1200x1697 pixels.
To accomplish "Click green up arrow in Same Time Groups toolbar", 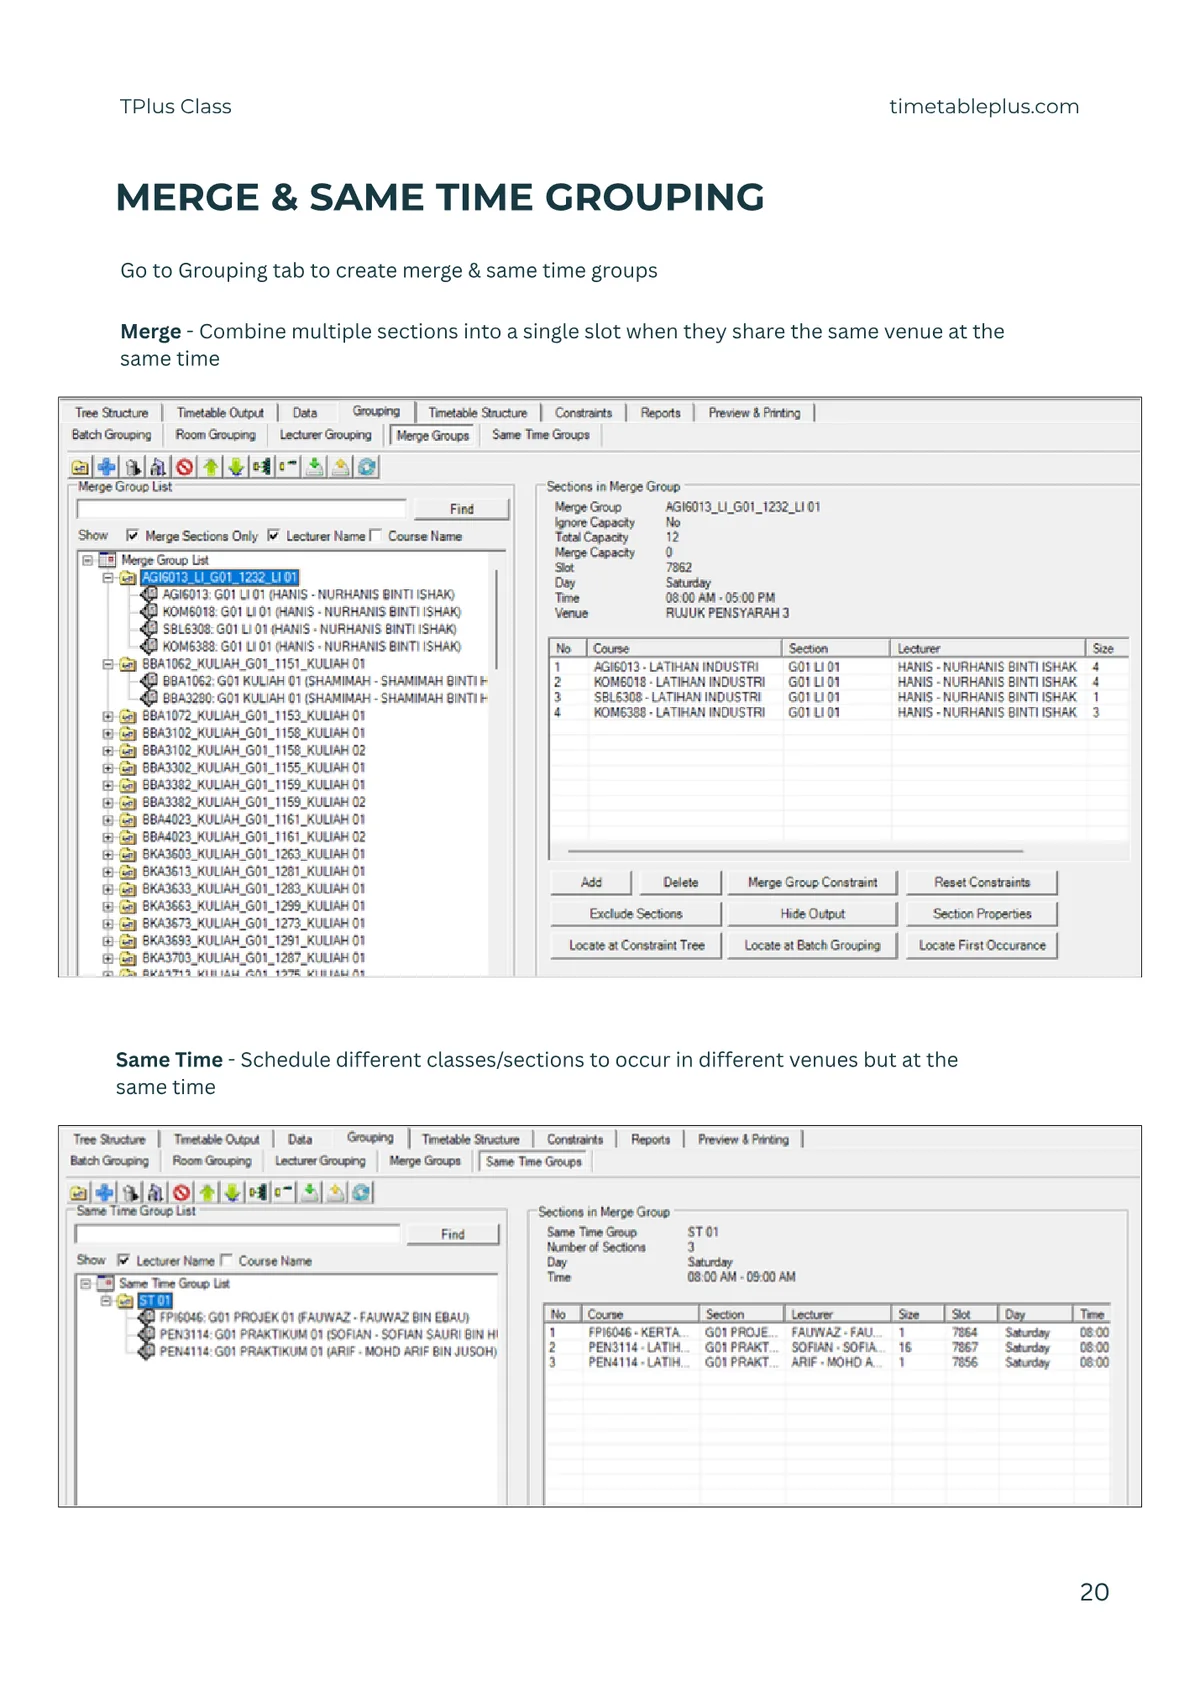I will tap(207, 1192).
